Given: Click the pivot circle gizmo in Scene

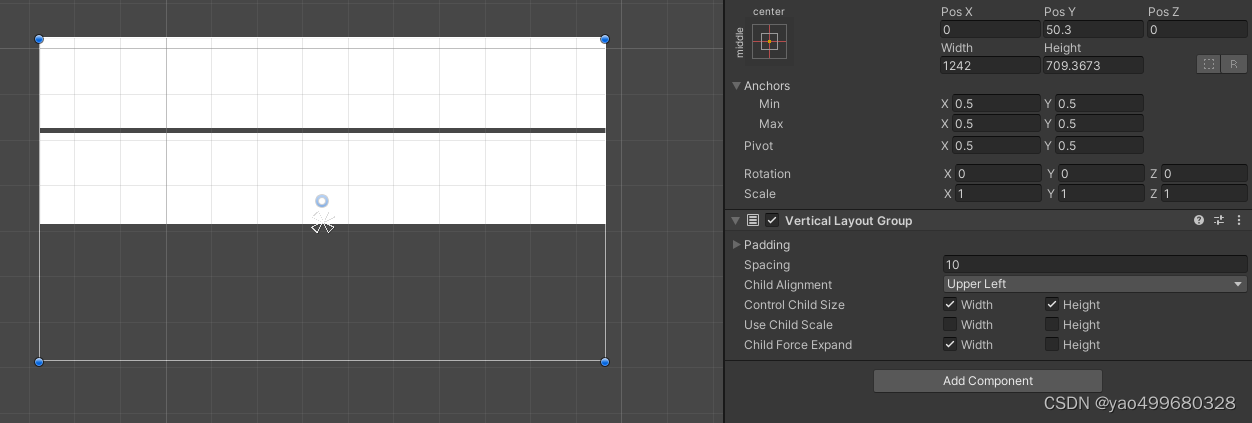Looking at the screenshot, I should click(322, 201).
